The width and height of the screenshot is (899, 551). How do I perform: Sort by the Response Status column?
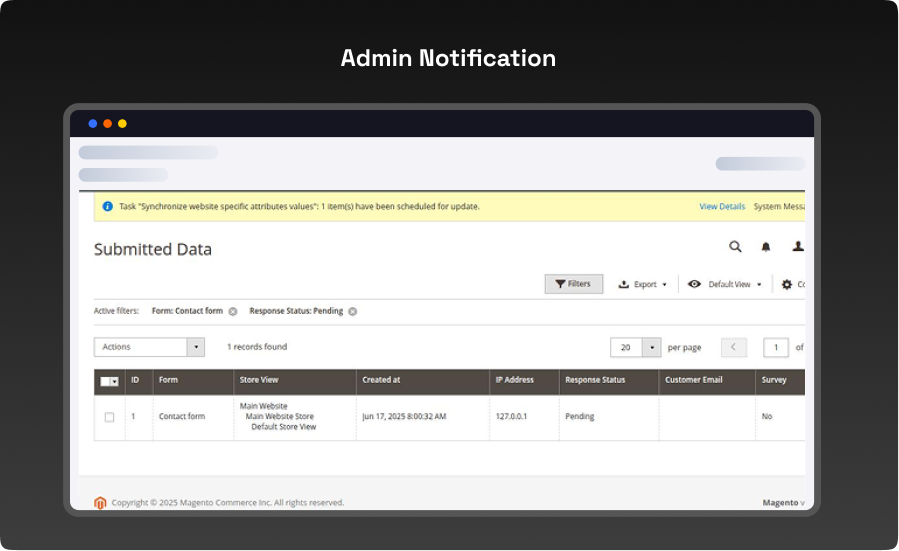(x=595, y=380)
